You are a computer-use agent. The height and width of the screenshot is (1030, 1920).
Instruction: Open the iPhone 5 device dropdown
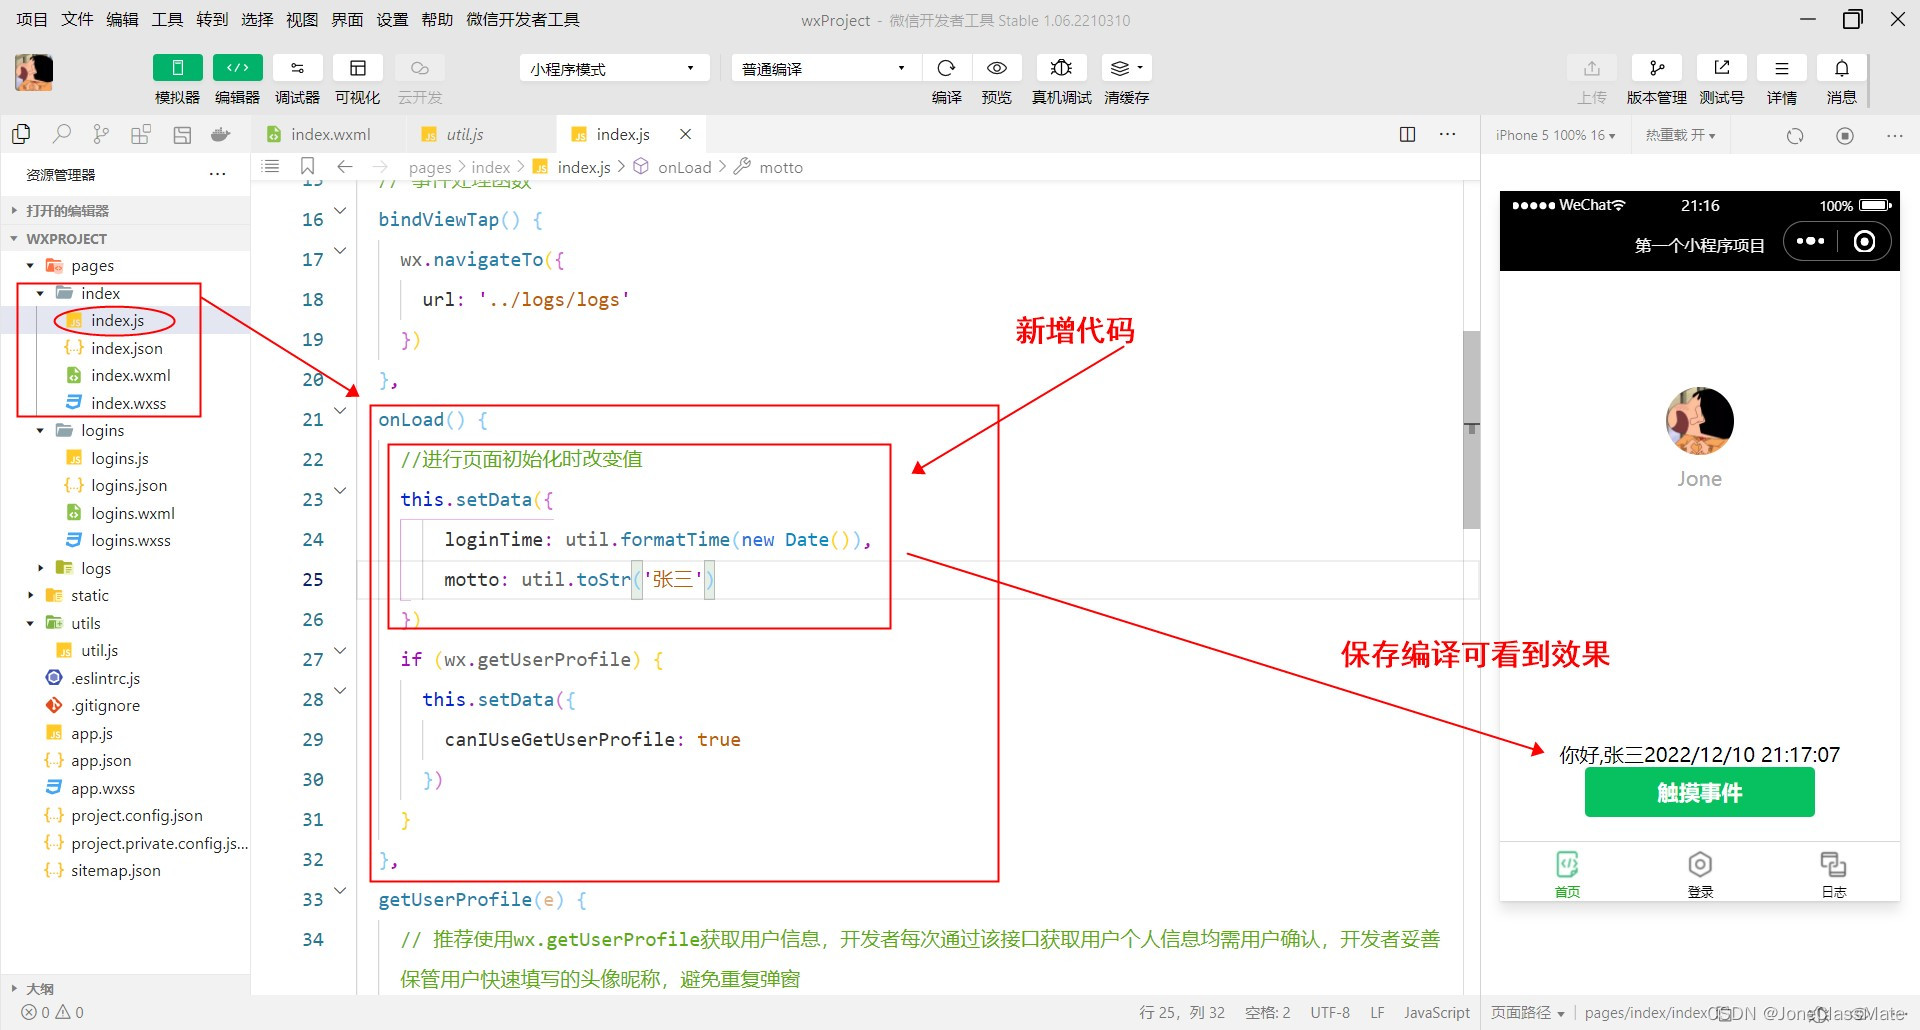coord(1555,135)
